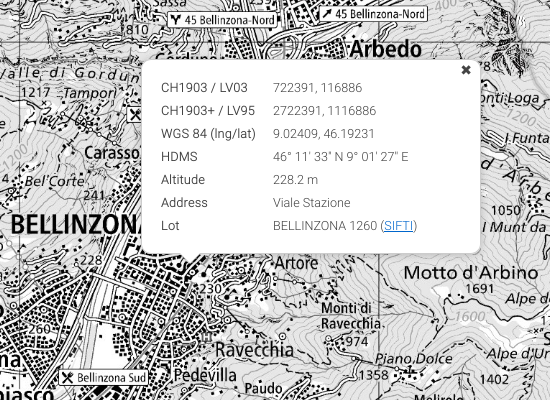
Task: Select the LV03 coordinate value 722391, 116886
Action: coord(317,88)
